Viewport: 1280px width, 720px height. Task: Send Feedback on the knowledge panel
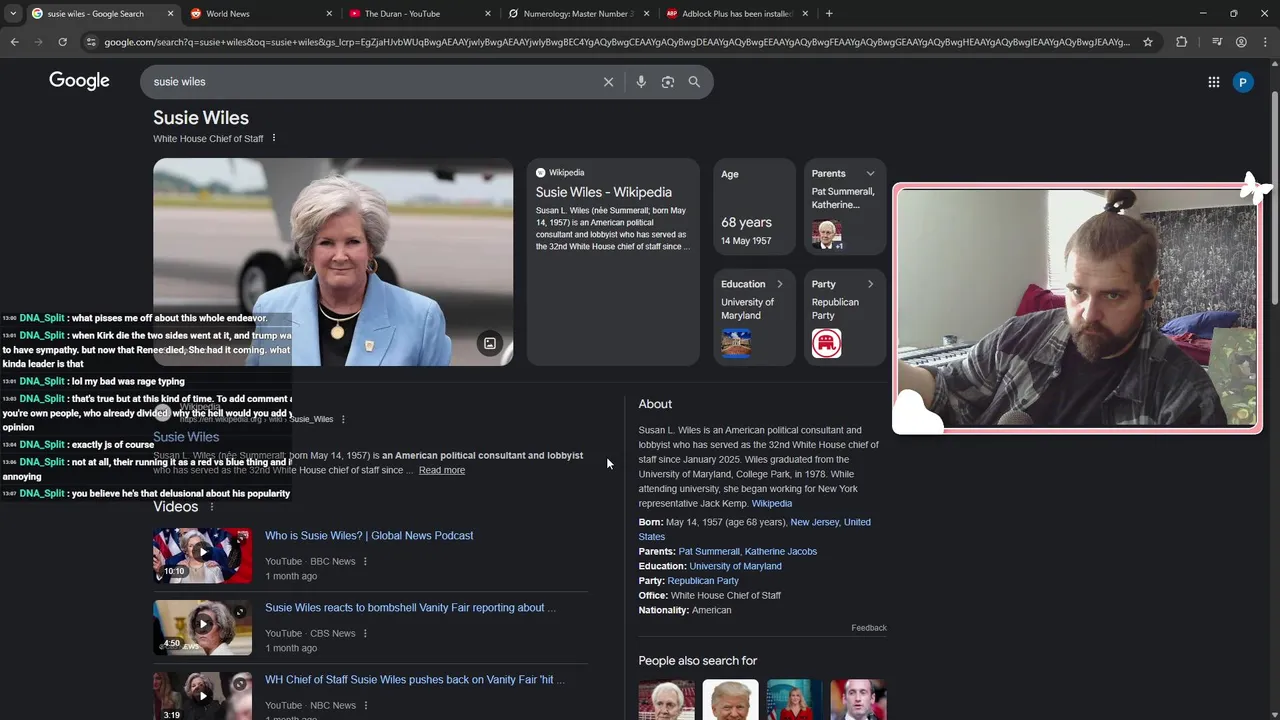click(869, 628)
